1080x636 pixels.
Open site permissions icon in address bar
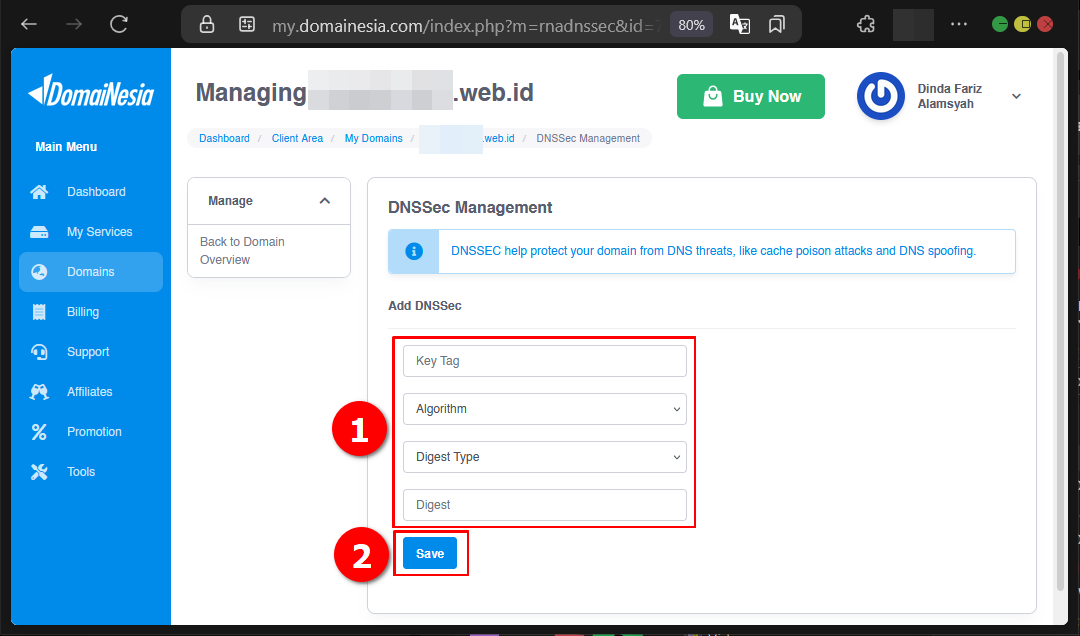point(247,25)
